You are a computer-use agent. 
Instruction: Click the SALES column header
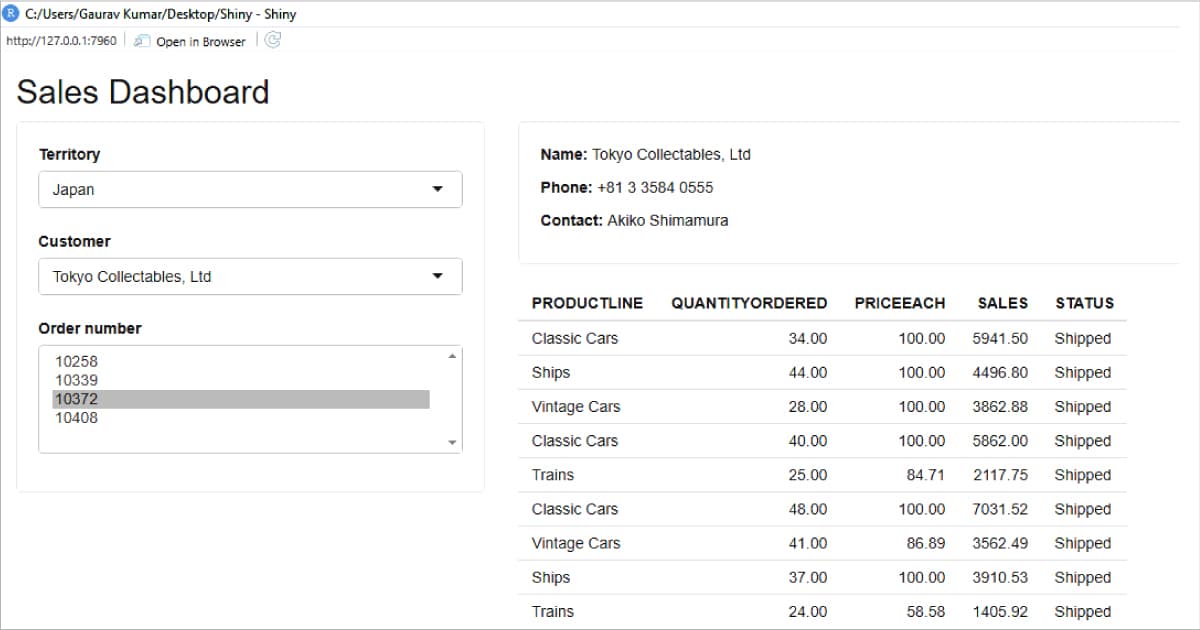click(x=1002, y=303)
